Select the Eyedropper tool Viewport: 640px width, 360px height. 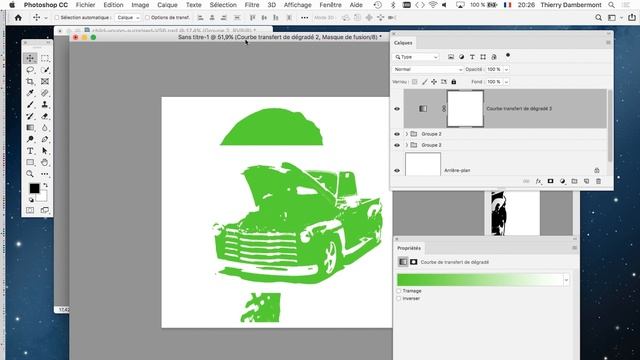[x=30, y=93]
